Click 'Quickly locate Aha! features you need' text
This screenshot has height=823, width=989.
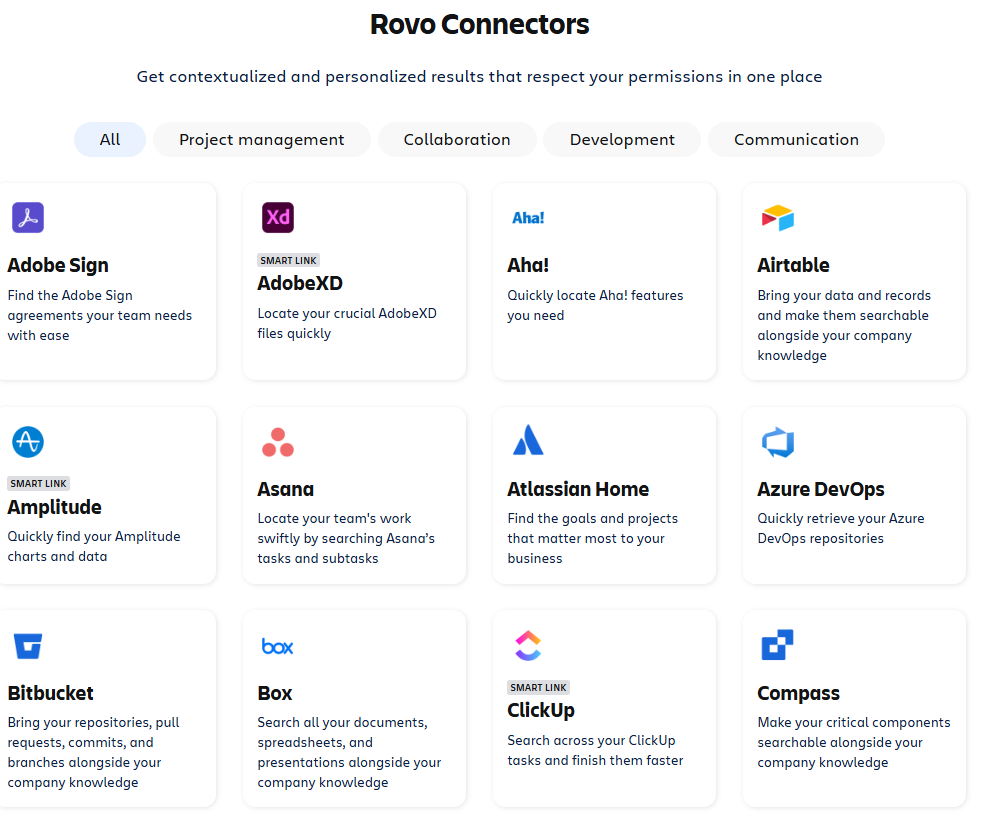[595, 305]
